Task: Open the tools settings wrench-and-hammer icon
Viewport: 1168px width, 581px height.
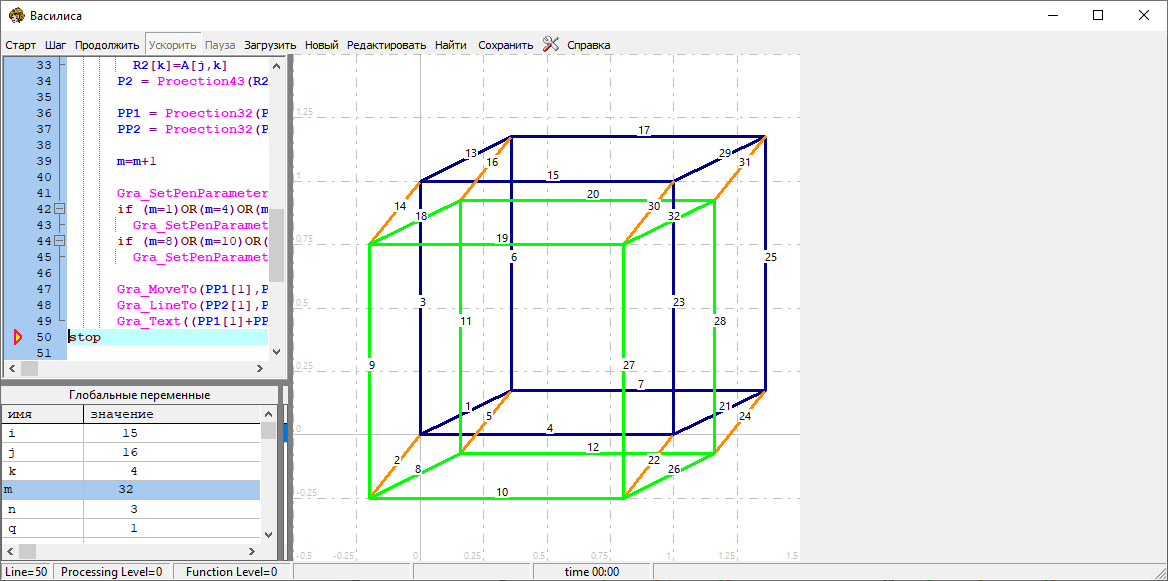Action: pos(551,45)
